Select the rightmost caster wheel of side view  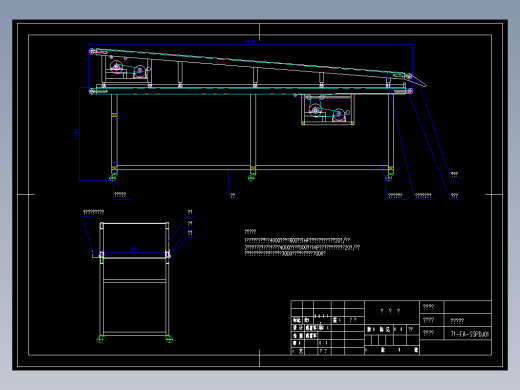[x=389, y=178]
